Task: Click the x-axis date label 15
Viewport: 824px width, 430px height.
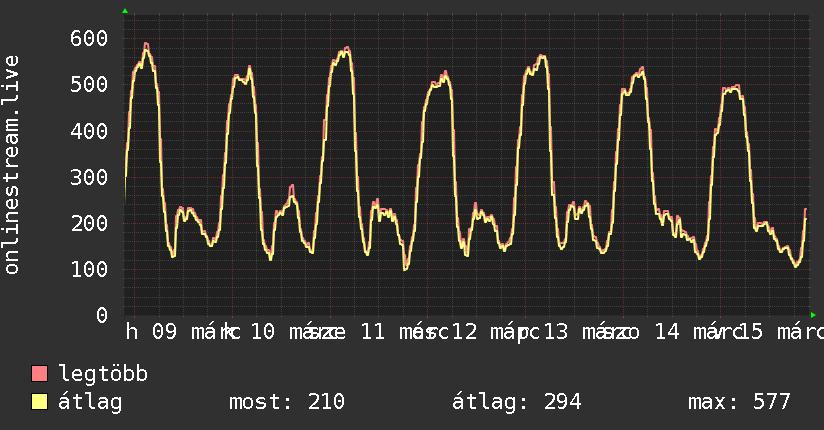Action: click(750, 332)
